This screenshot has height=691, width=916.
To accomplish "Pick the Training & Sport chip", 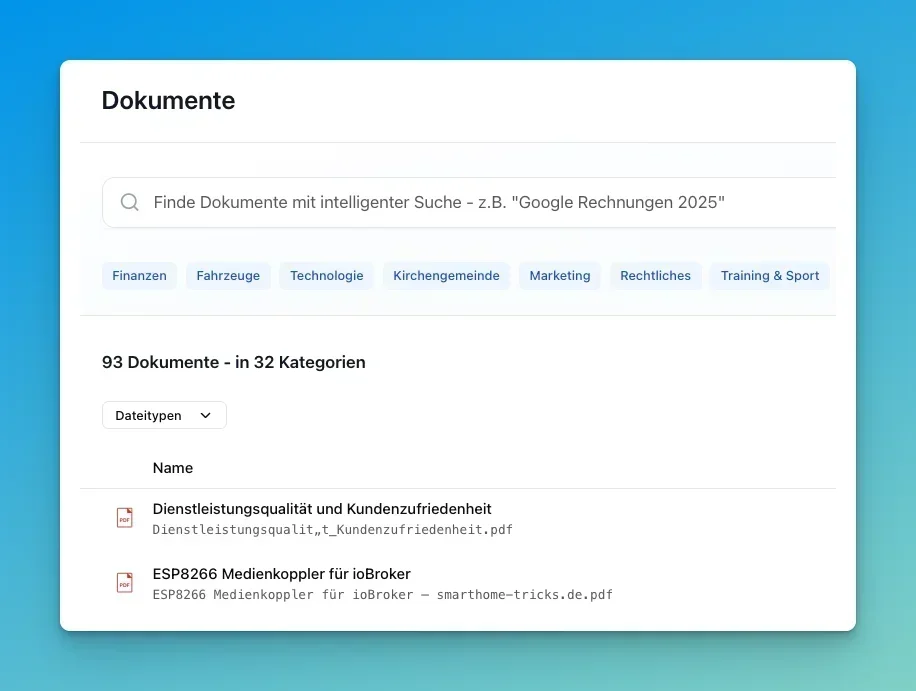I will coord(769,276).
